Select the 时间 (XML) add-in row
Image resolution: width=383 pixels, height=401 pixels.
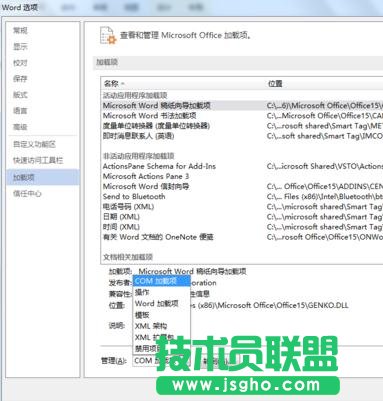(x=242, y=227)
